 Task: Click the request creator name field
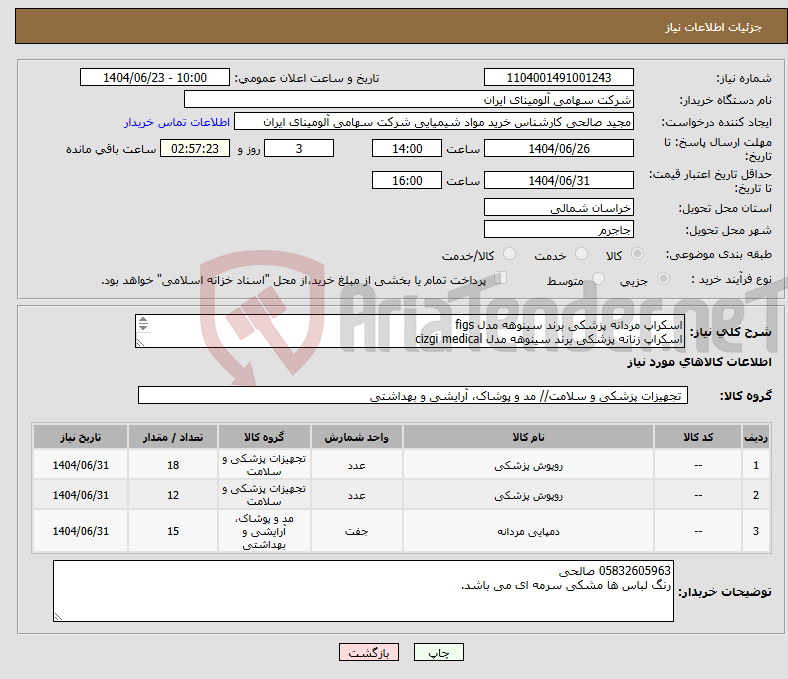click(x=434, y=122)
